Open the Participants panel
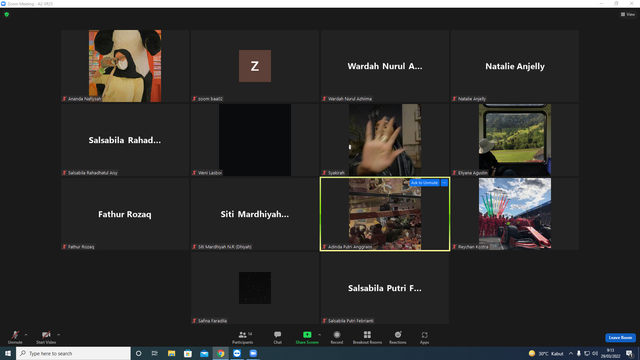The height and width of the screenshot is (360, 640). click(243, 337)
